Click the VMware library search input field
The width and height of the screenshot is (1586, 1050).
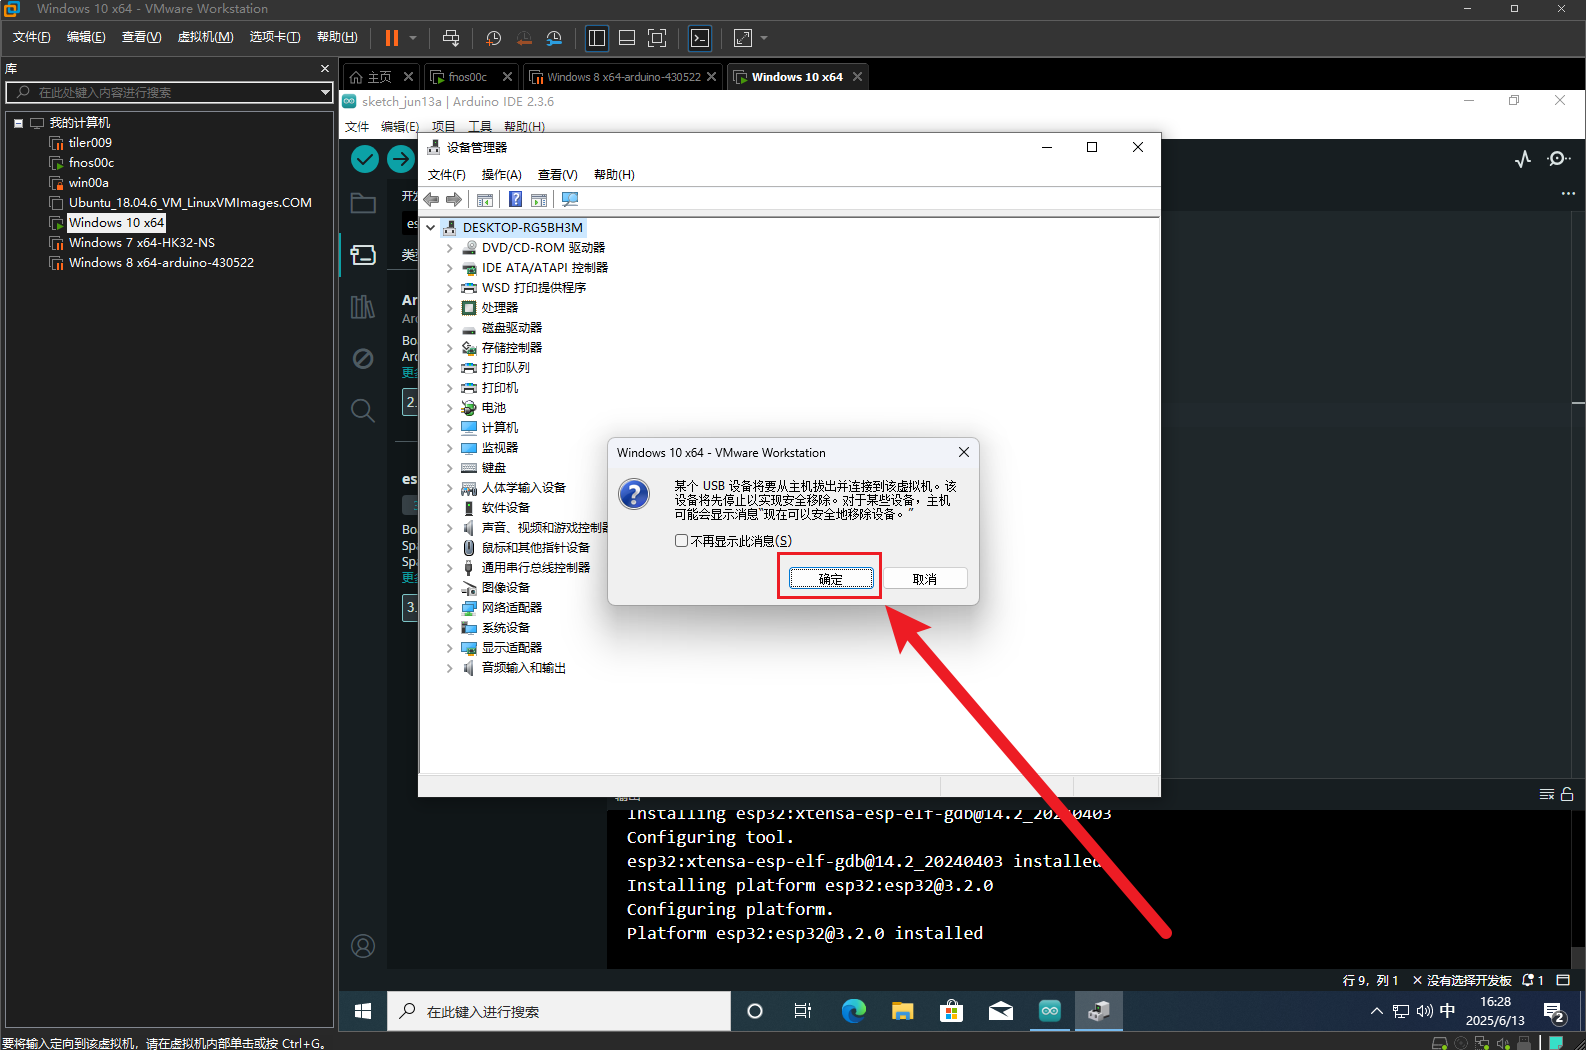pyautogui.click(x=169, y=92)
